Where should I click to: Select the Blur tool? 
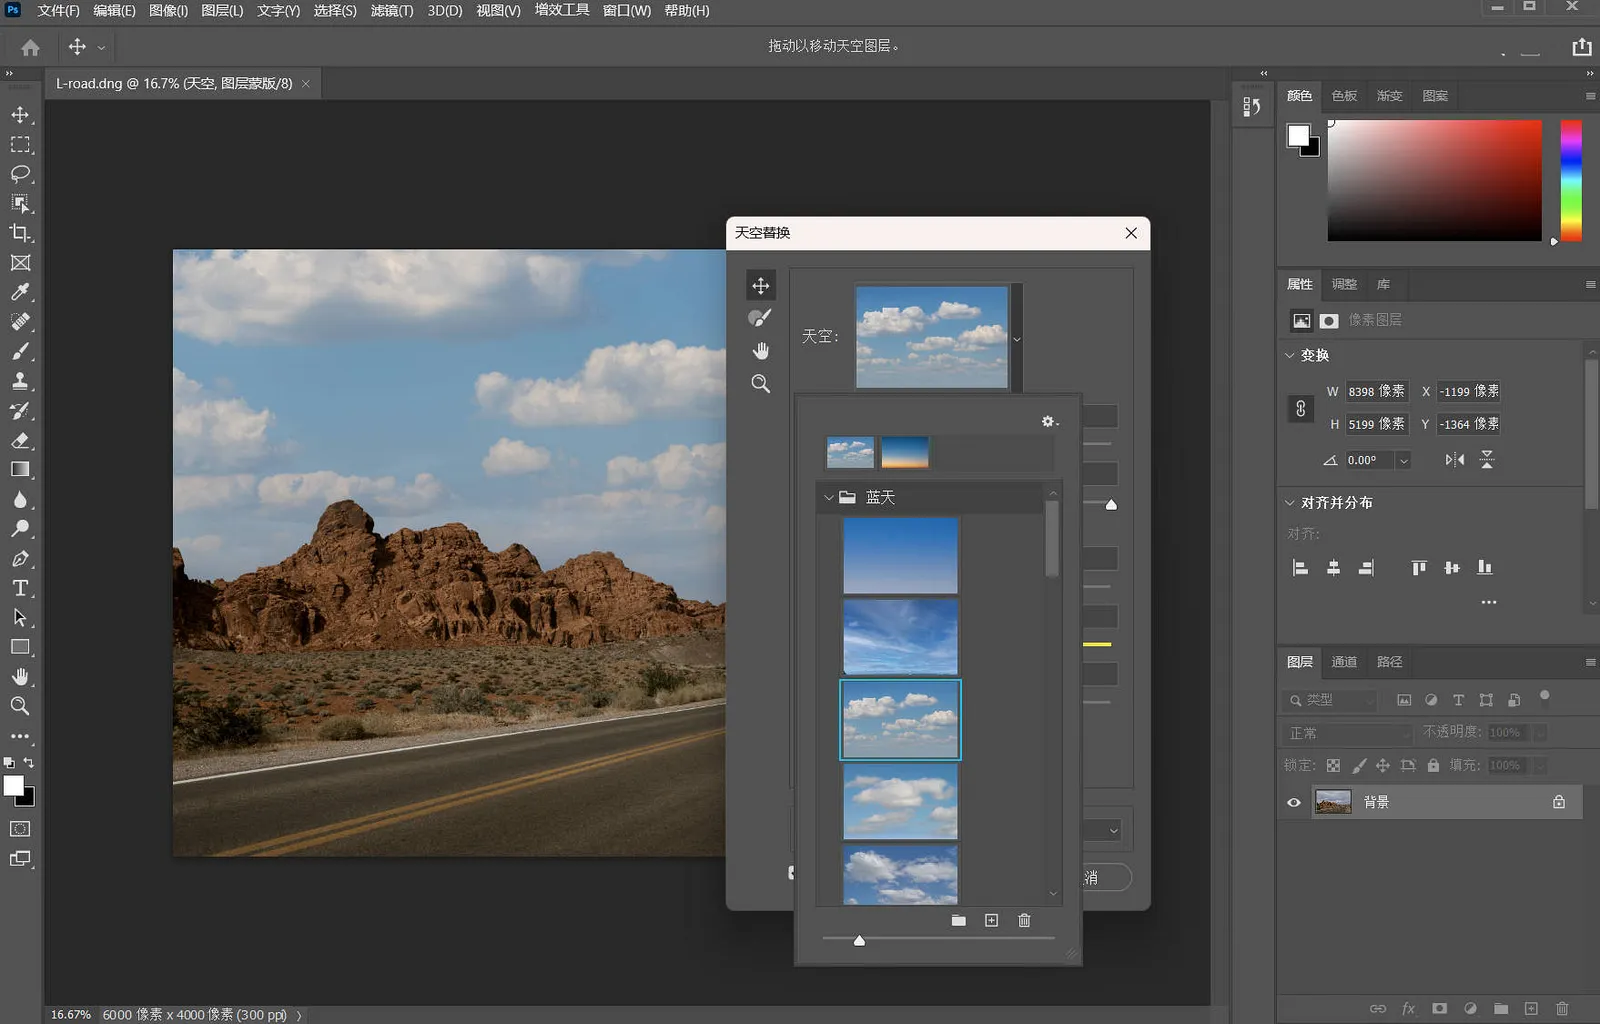[20, 499]
